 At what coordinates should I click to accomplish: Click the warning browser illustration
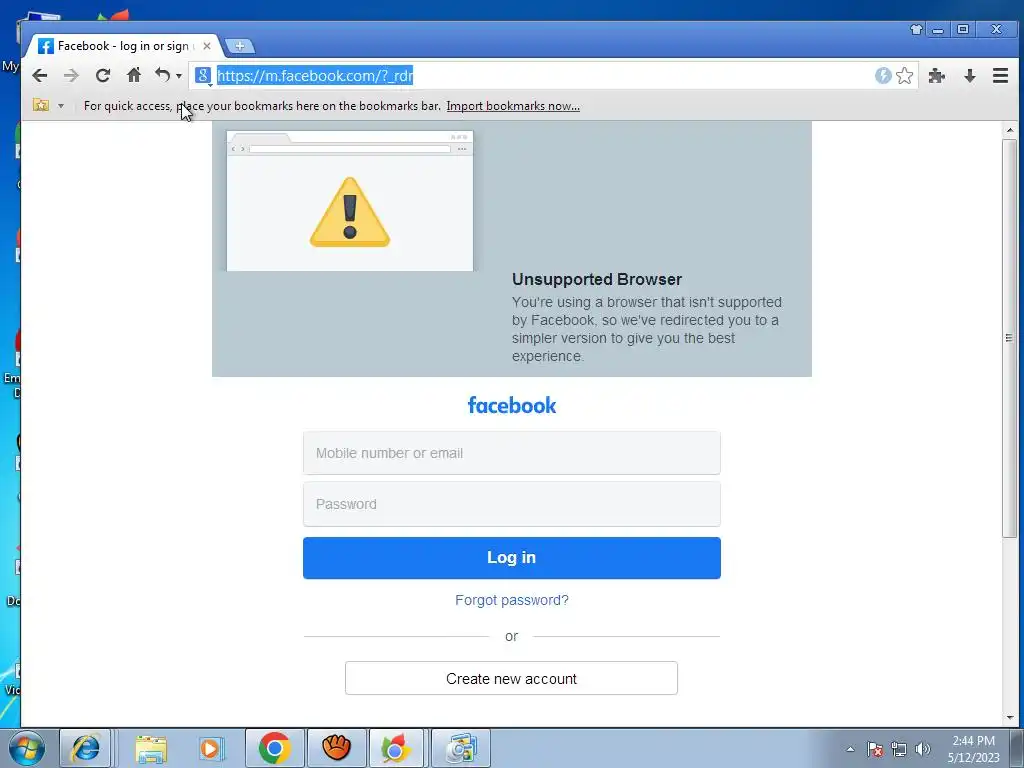click(x=349, y=200)
